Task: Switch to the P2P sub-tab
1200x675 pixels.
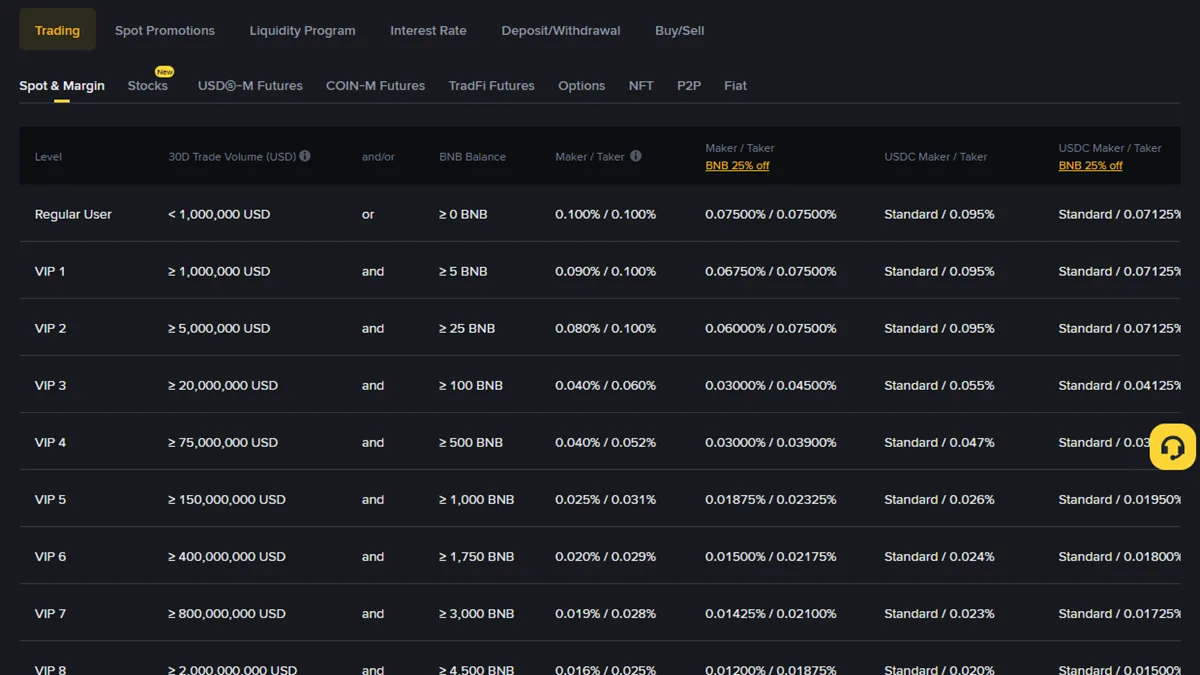Action: click(689, 86)
